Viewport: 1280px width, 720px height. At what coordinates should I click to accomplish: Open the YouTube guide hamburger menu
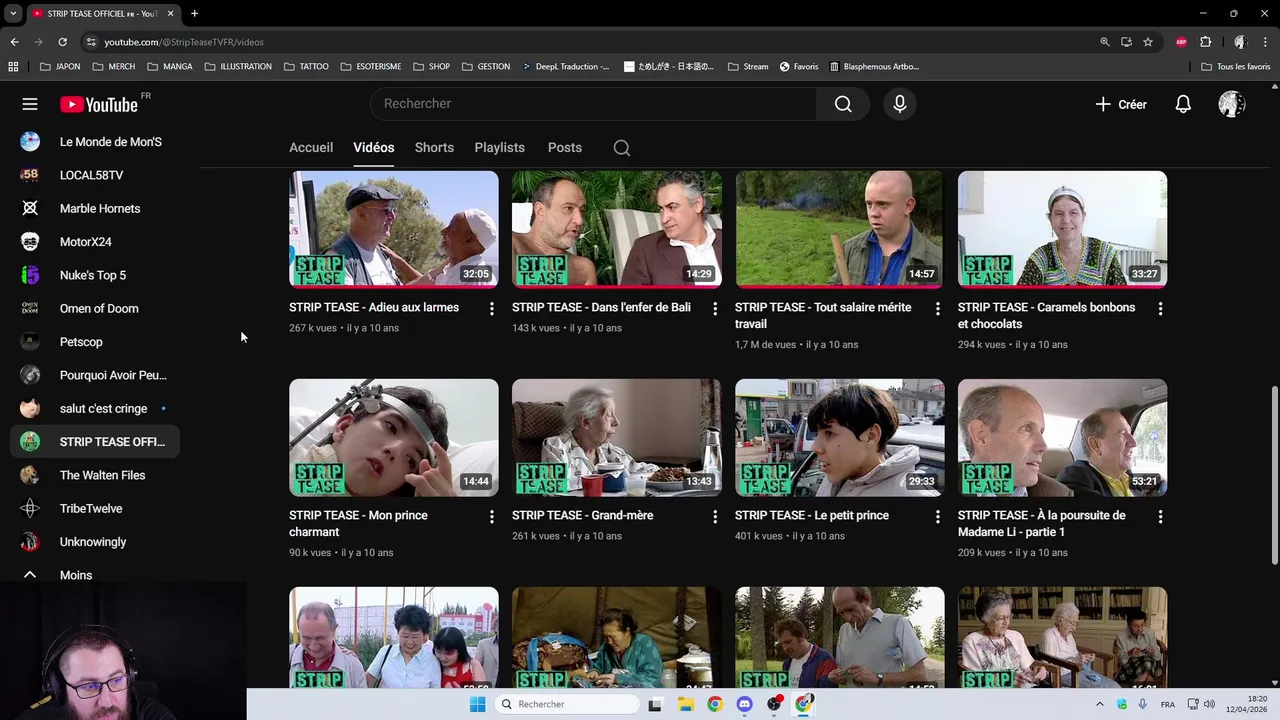pos(30,104)
